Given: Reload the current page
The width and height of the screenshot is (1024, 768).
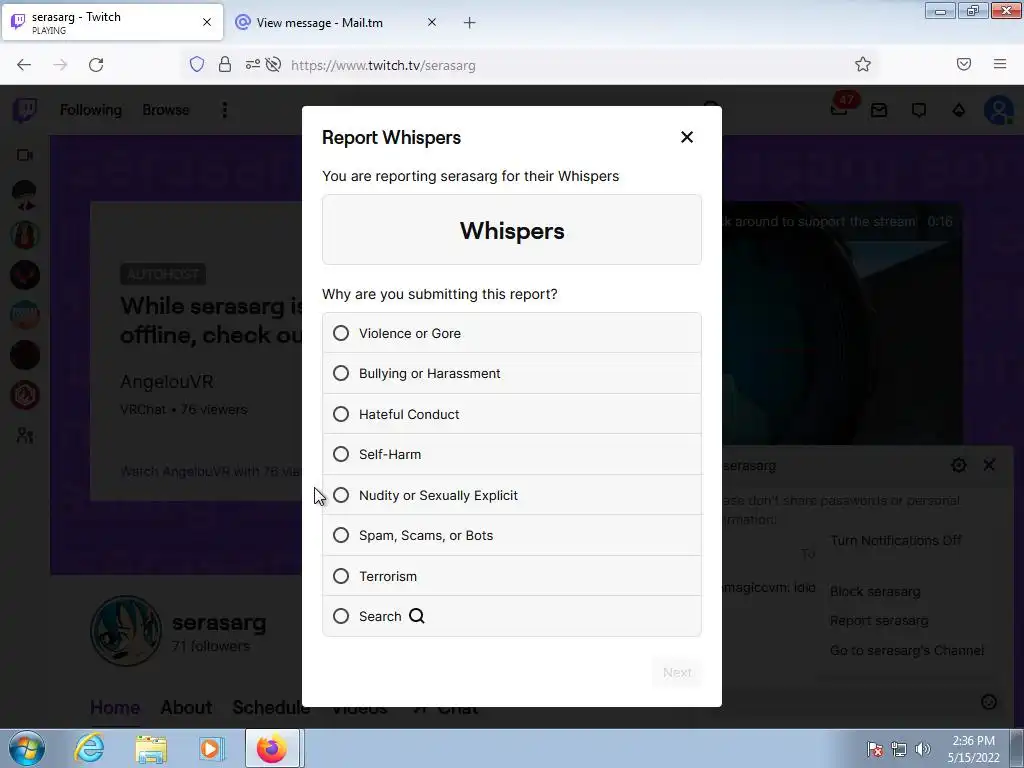Looking at the screenshot, I should coord(96,65).
